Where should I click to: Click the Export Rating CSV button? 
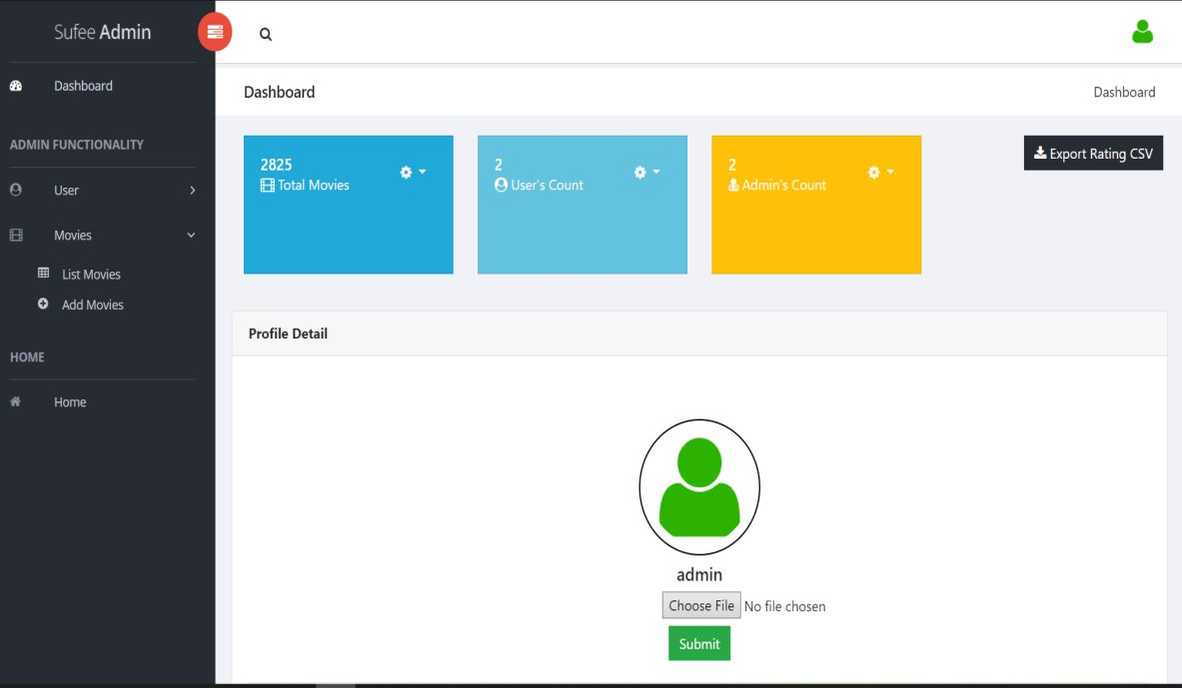pyautogui.click(x=1093, y=153)
